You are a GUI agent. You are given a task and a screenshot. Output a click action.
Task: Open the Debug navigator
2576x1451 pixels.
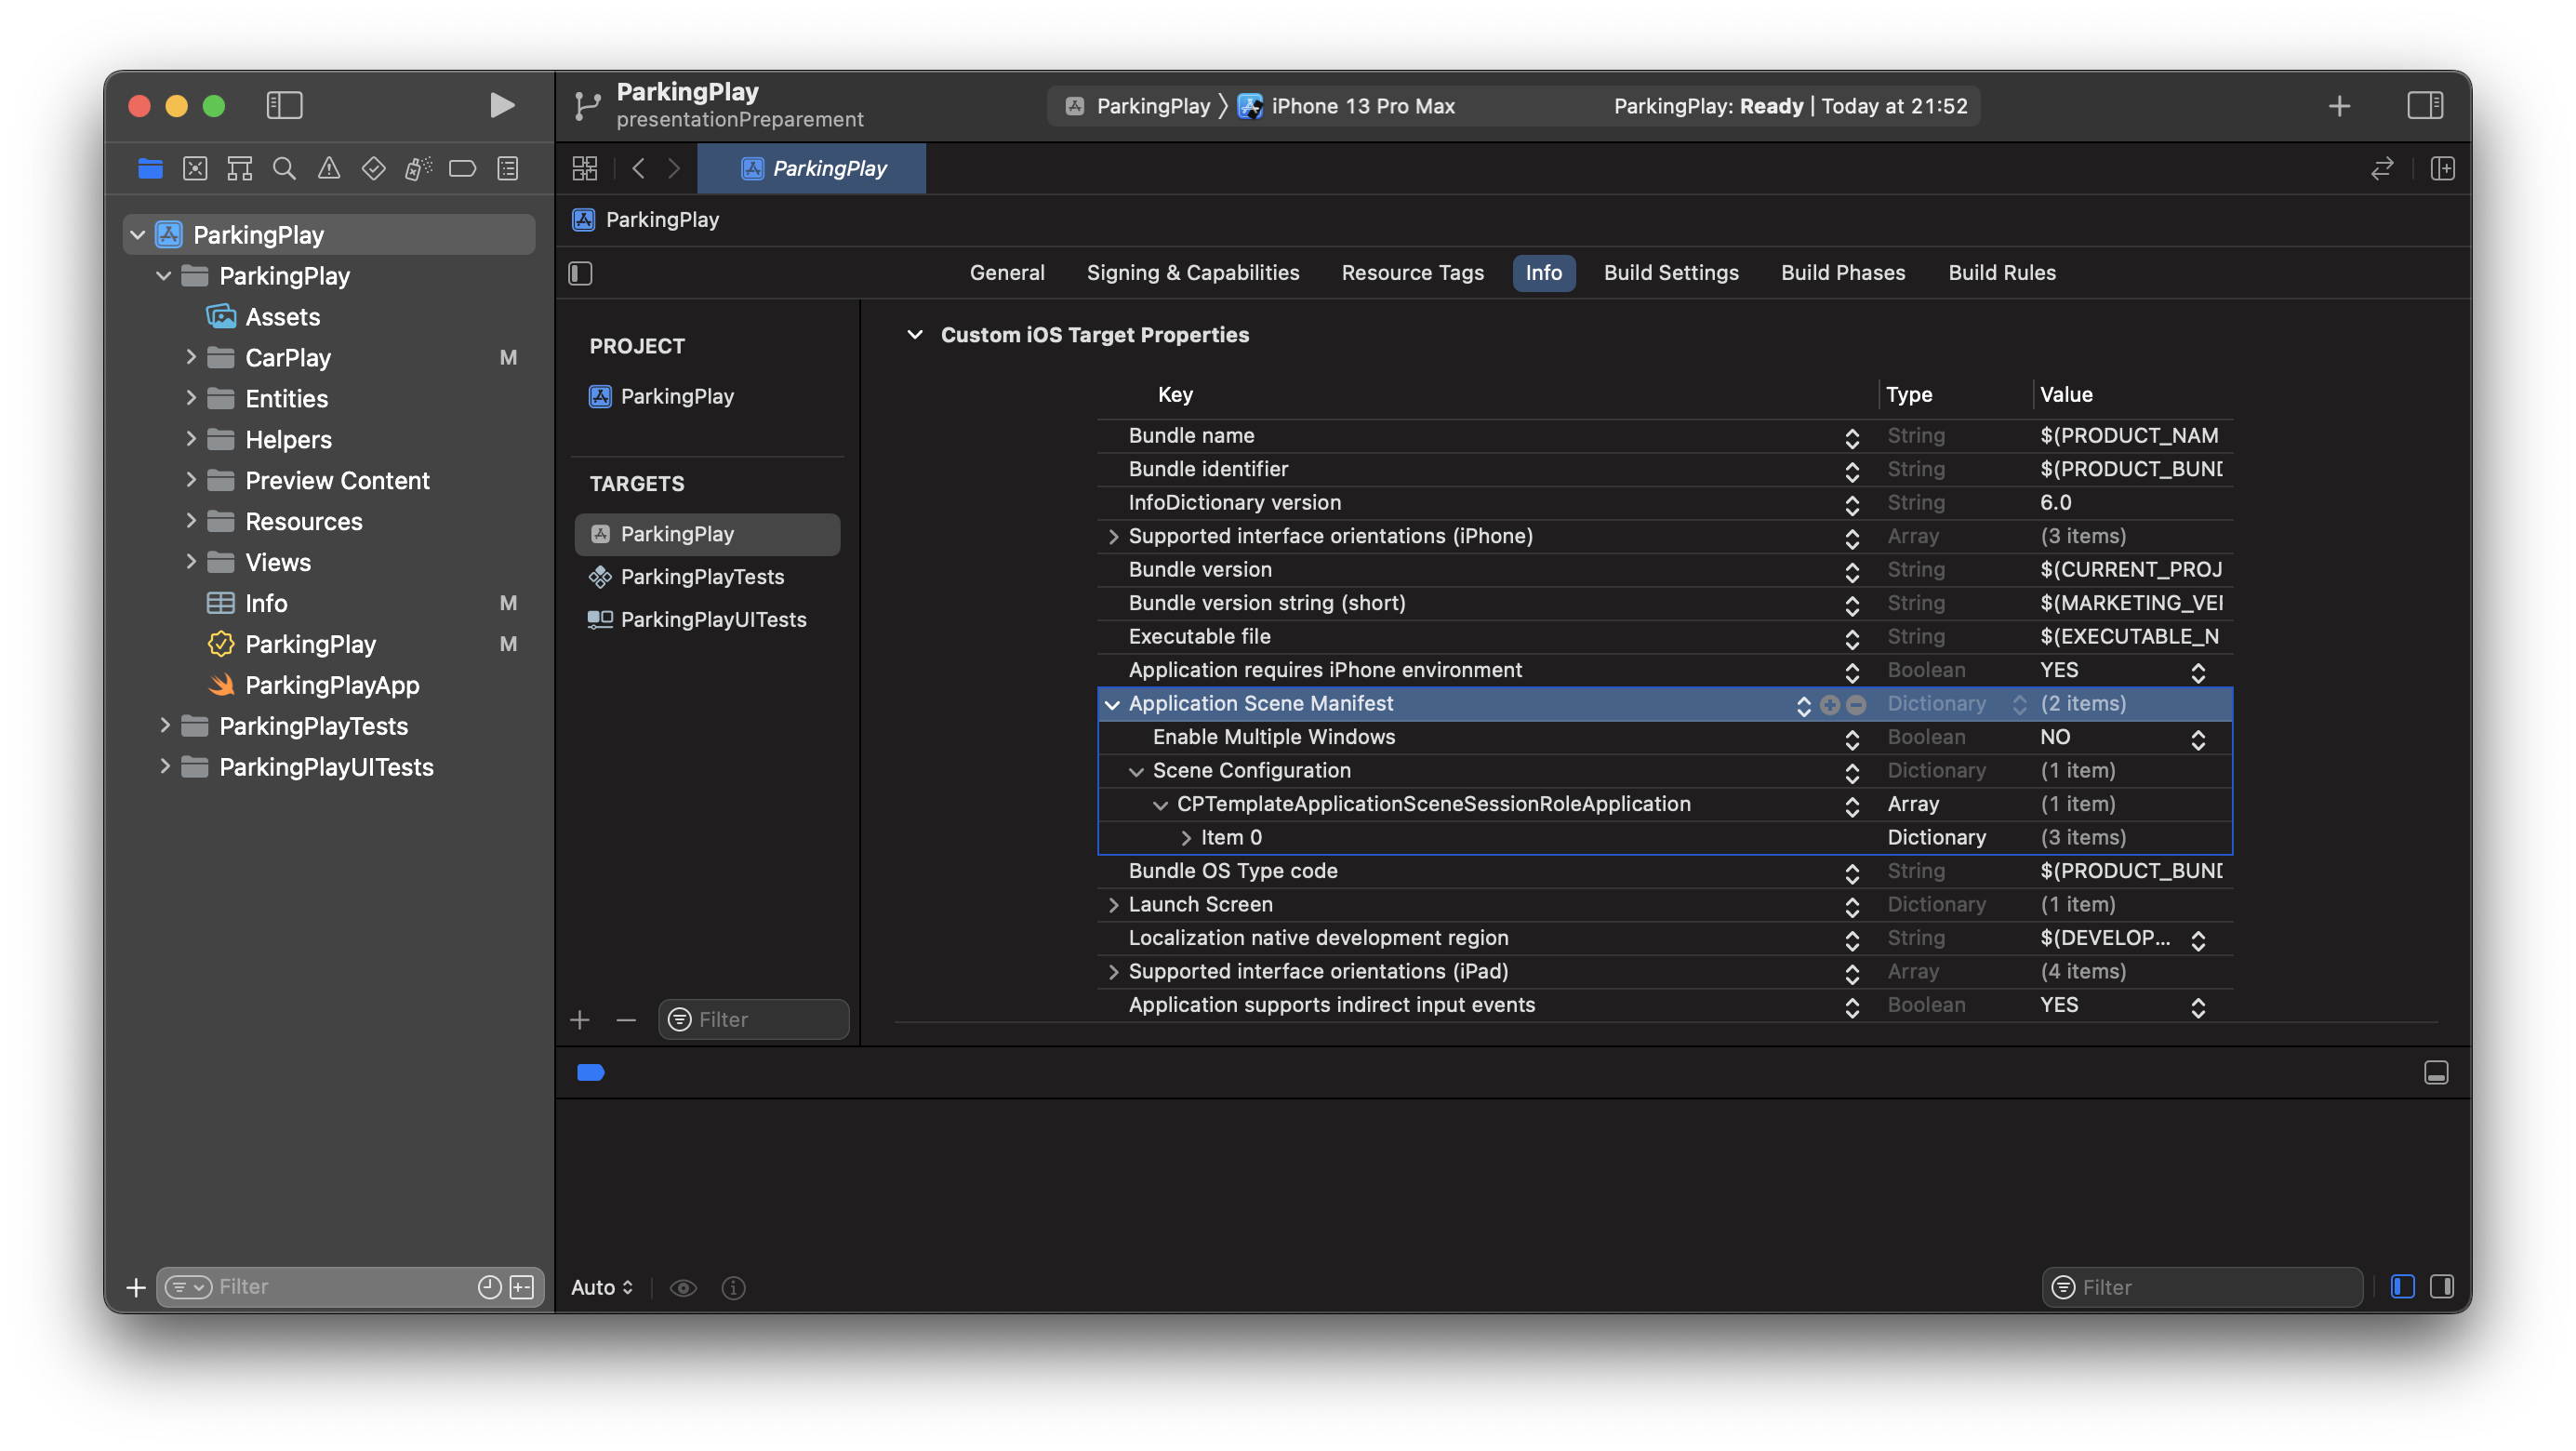(418, 168)
